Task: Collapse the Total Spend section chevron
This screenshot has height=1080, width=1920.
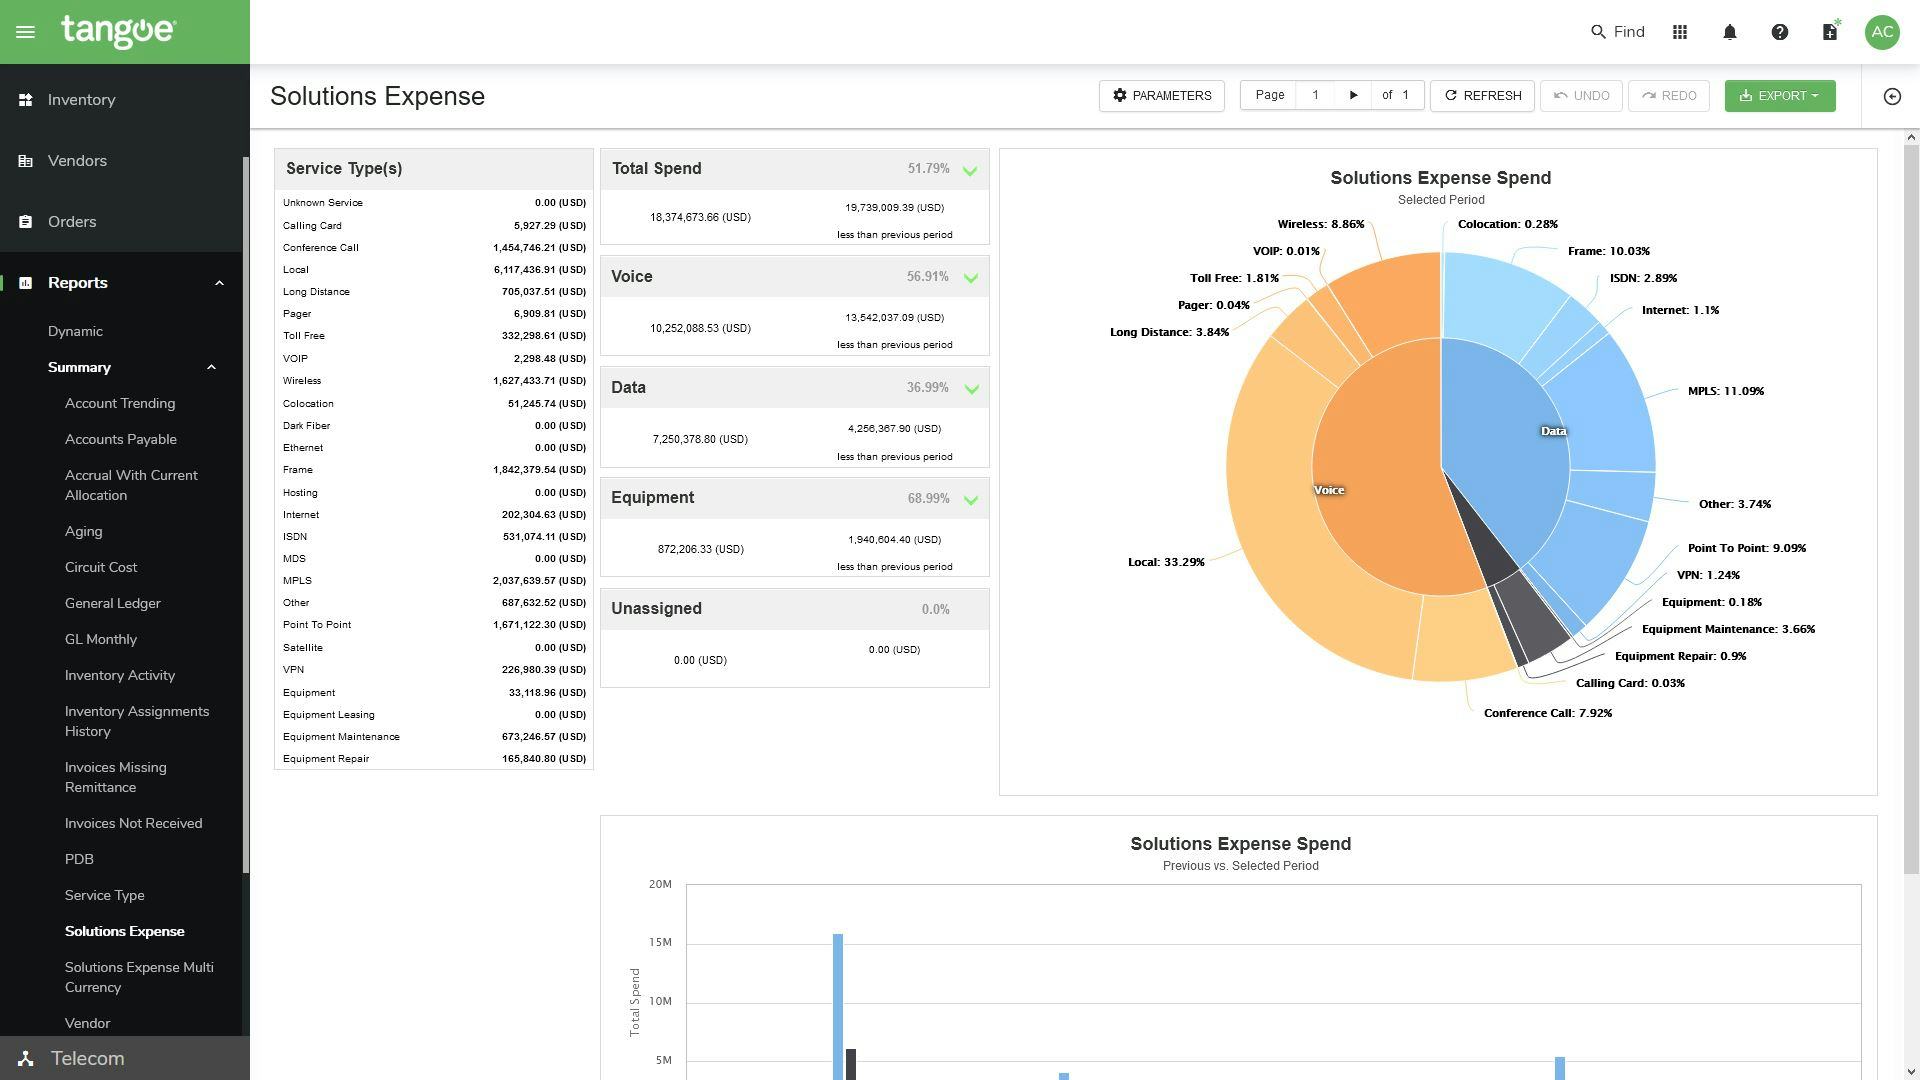Action: (969, 170)
